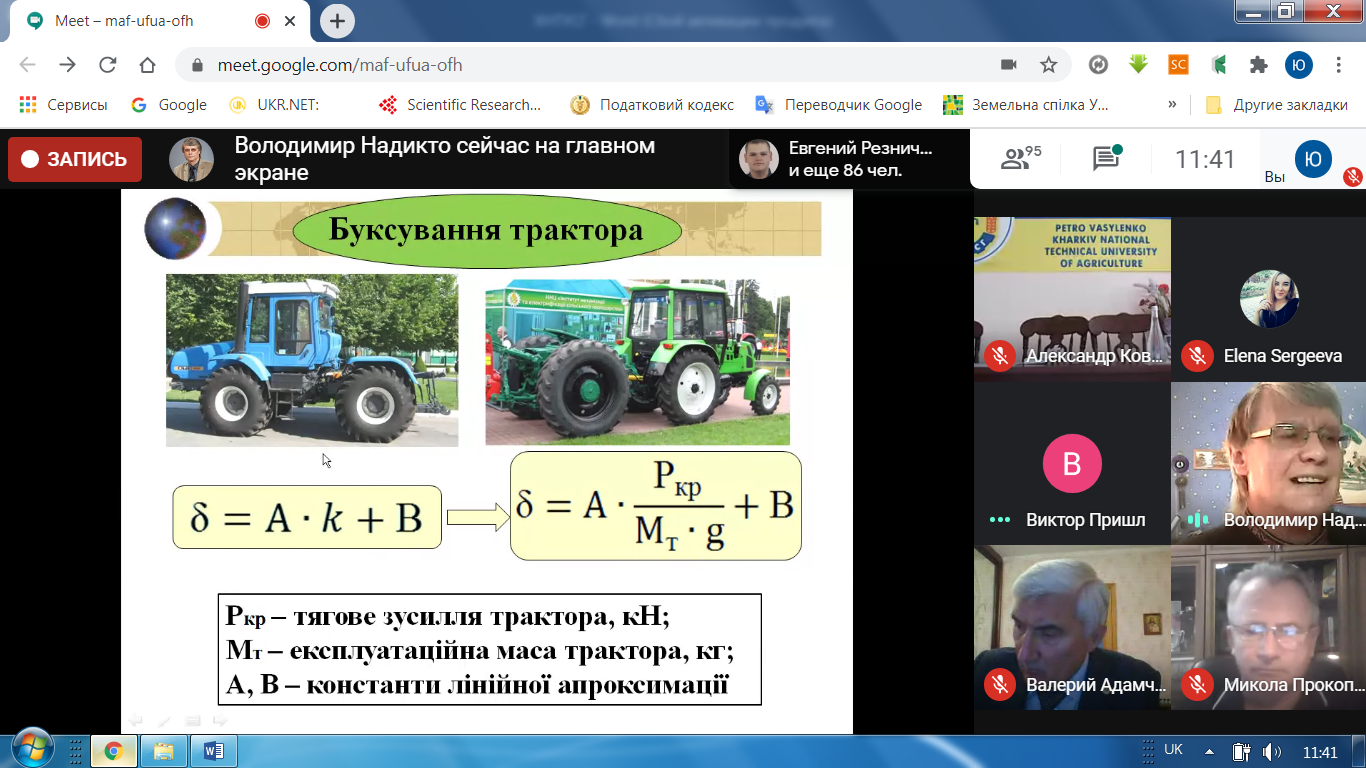Select the Микола Прокоп participant tile

1268,628
